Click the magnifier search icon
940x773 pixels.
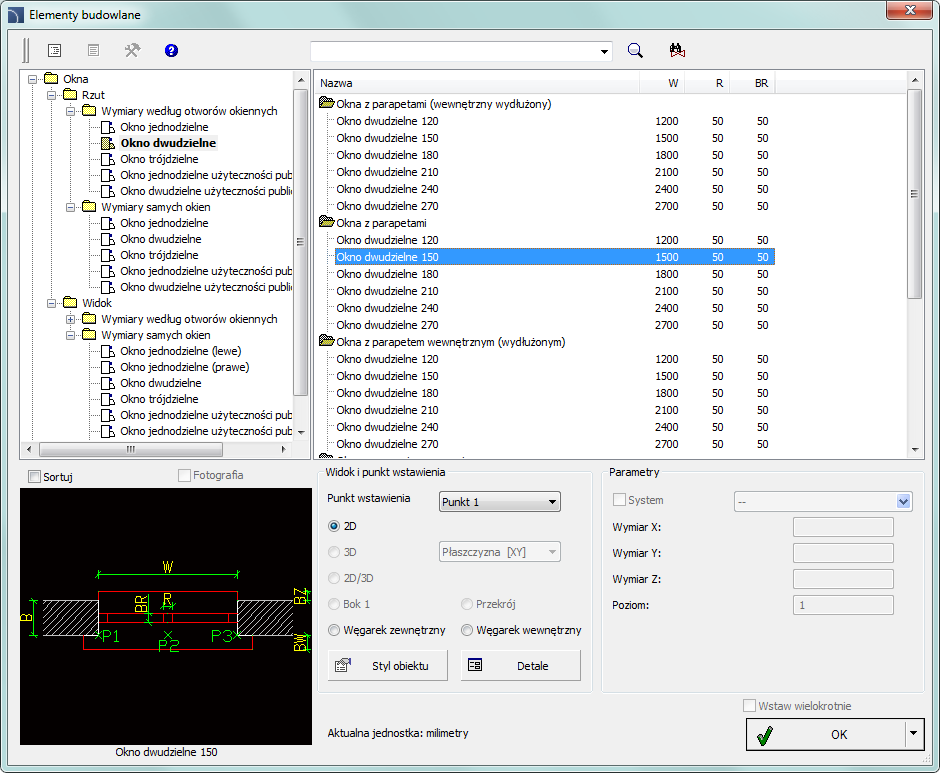[x=635, y=50]
